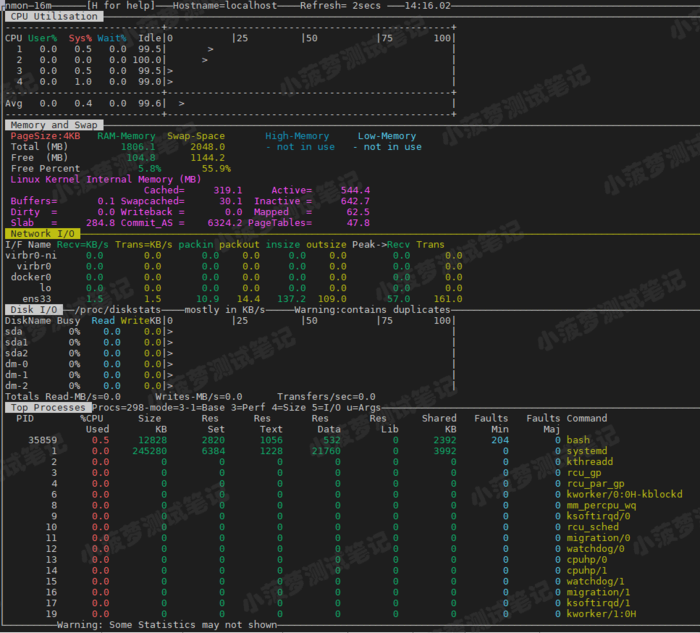This screenshot has width=700, height=633.
Task: Click PageTables value 47.8
Action: 358,223
